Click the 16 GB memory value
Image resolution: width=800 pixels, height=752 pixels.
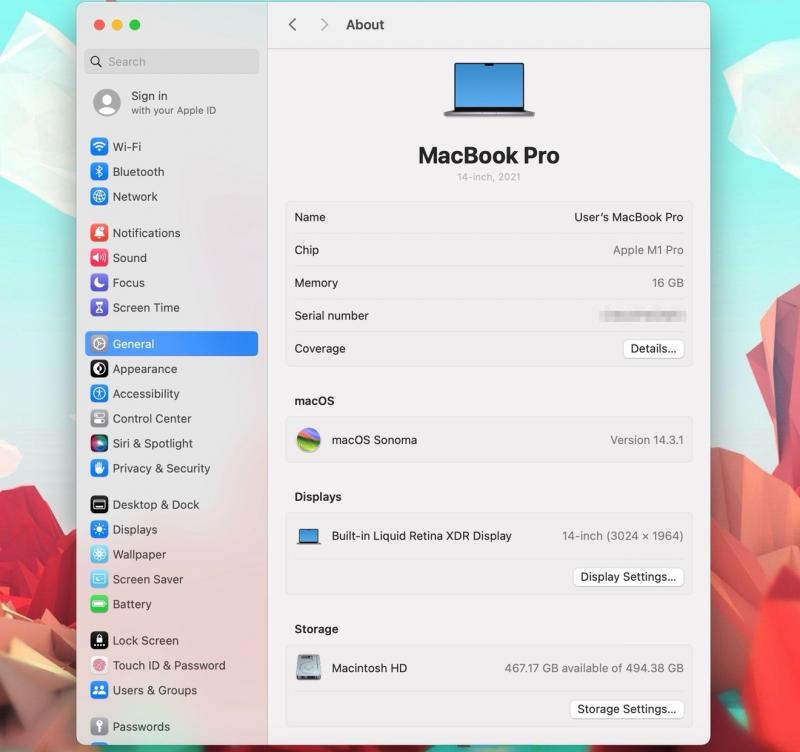pyautogui.click(x=667, y=283)
